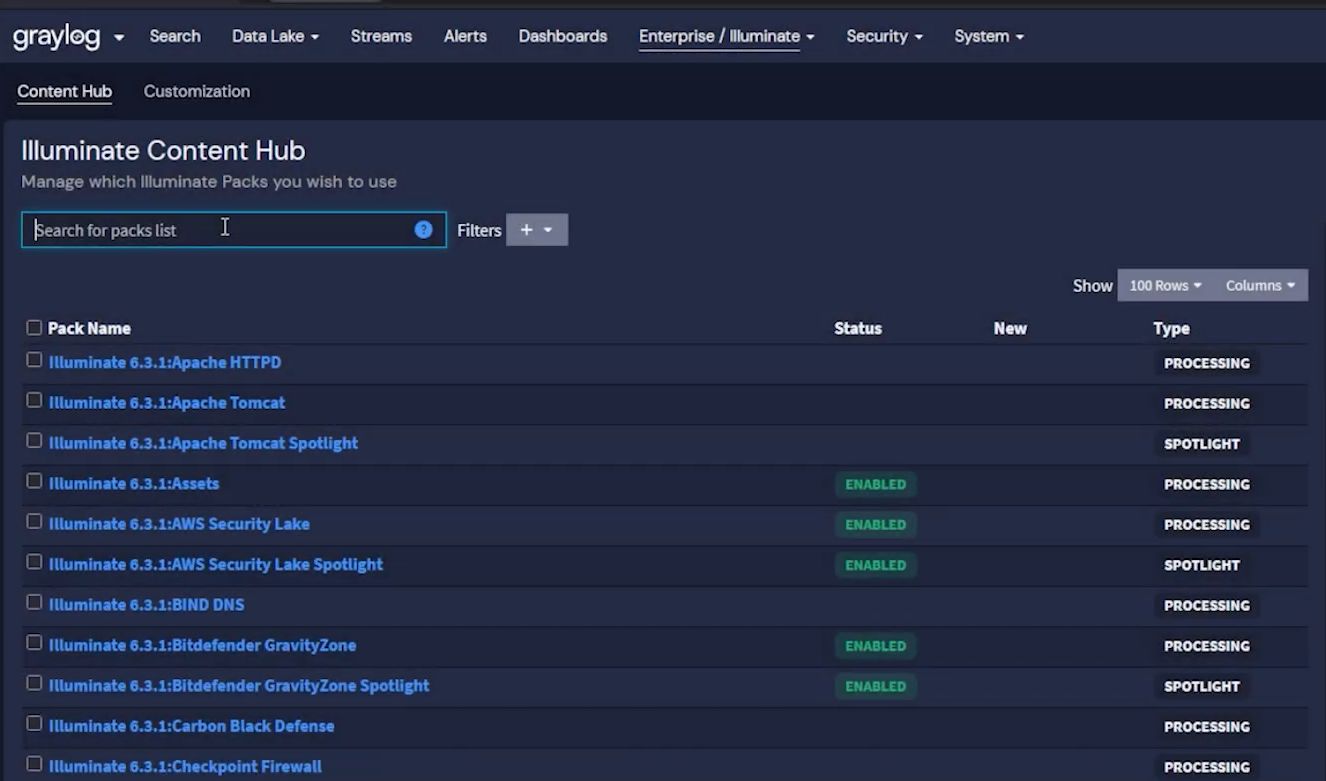
Task: Open Illuminate 6.3.1:Apache HTTPD pack
Action: 165,363
